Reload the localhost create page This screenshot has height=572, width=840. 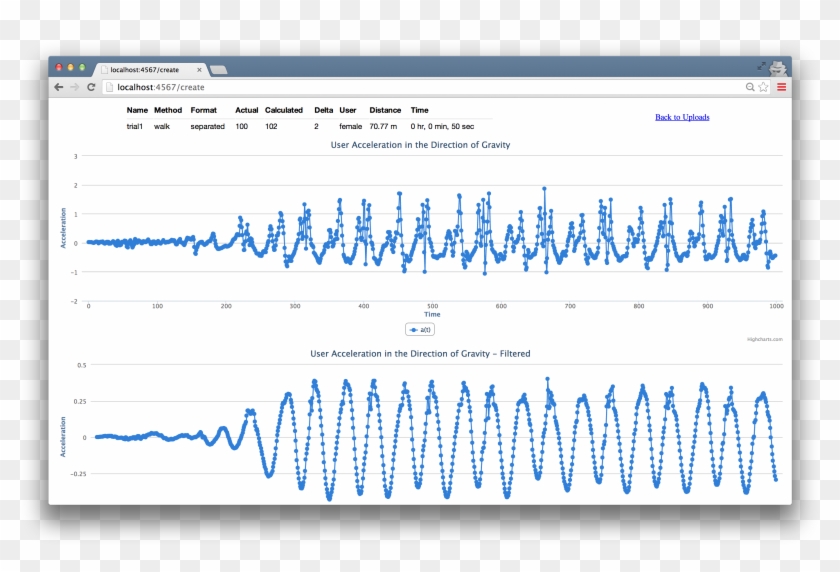point(91,87)
